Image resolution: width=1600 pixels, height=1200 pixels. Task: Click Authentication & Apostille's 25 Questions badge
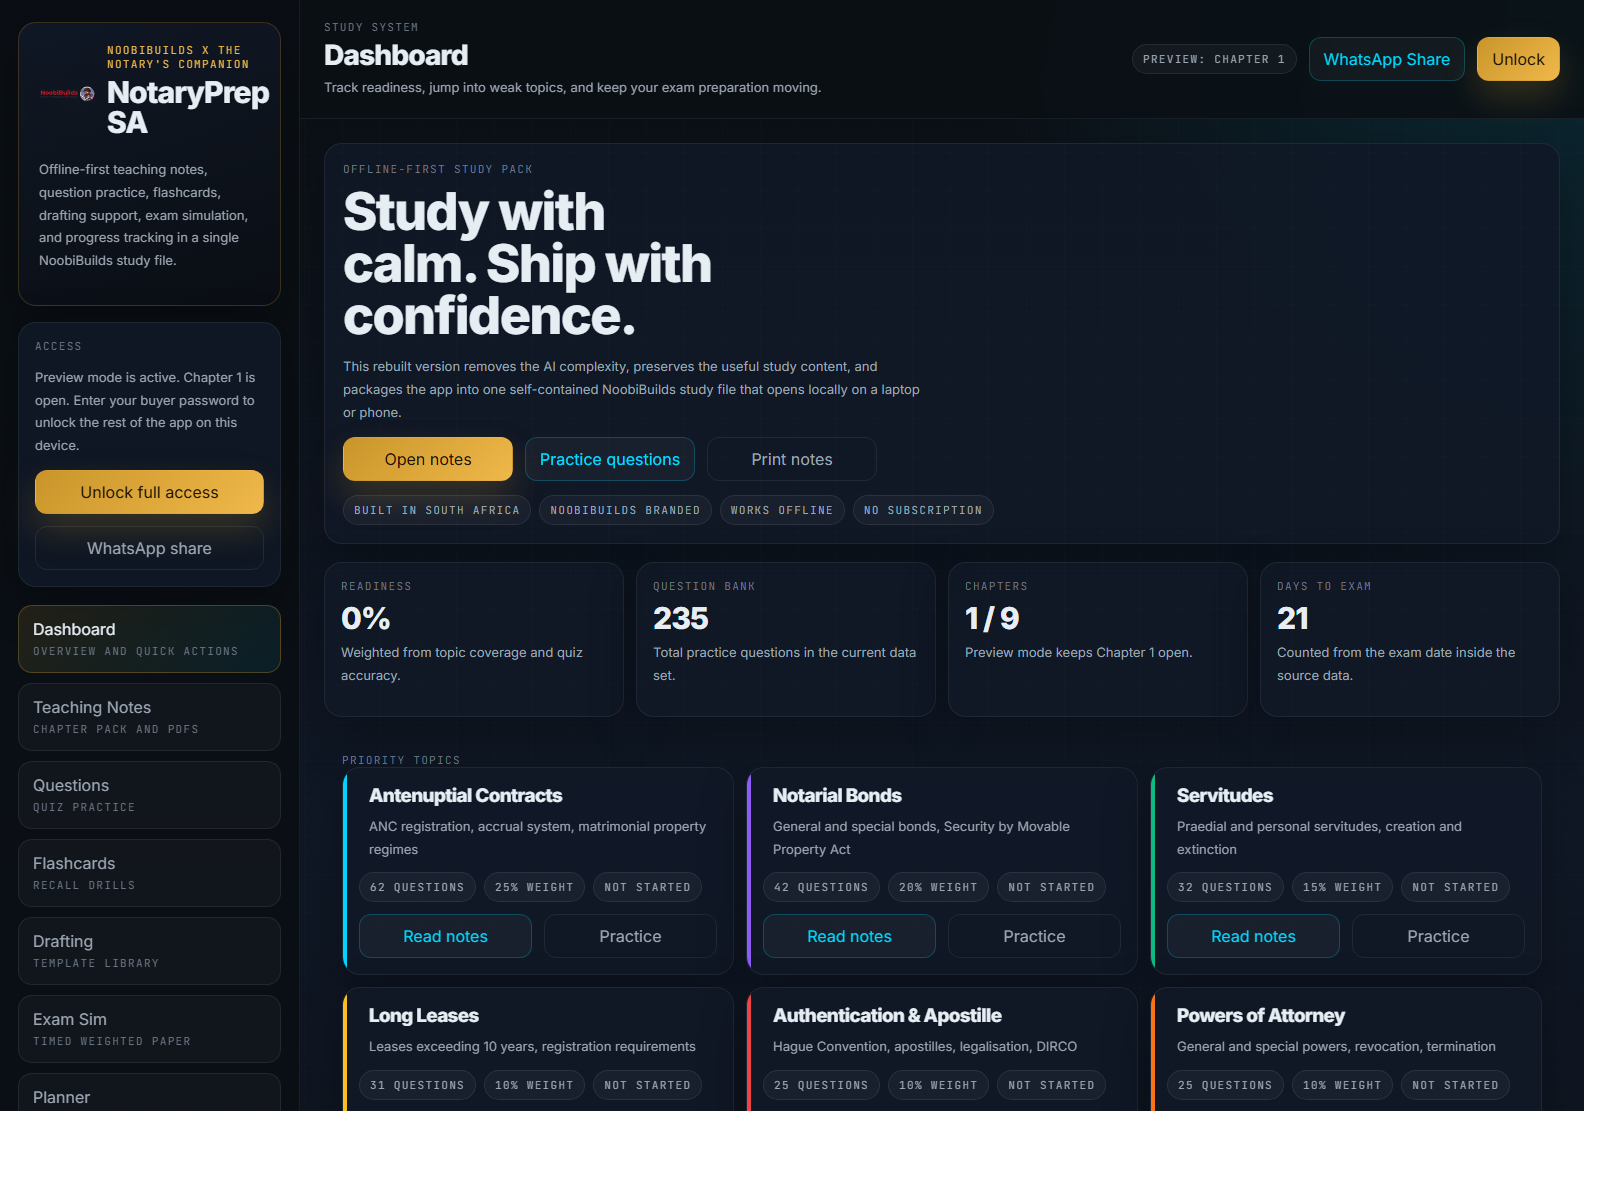pos(821,1085)
